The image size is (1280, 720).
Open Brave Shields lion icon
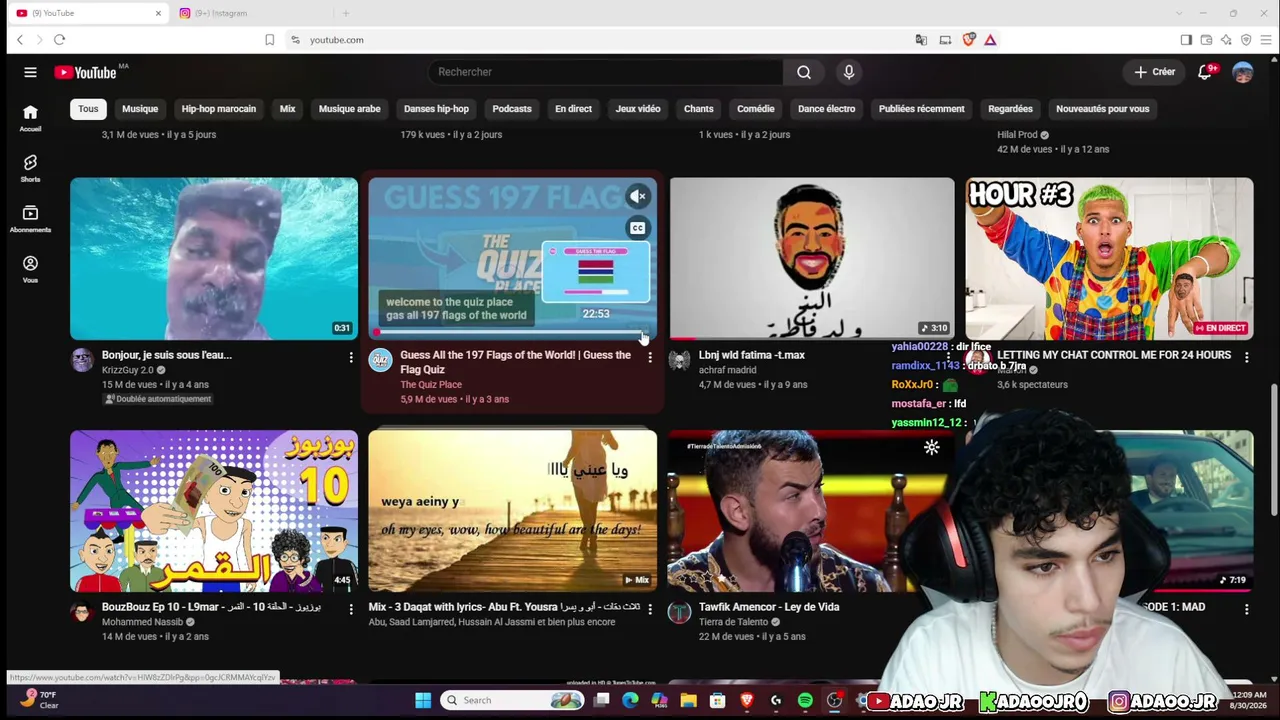[x=968, y=40]
